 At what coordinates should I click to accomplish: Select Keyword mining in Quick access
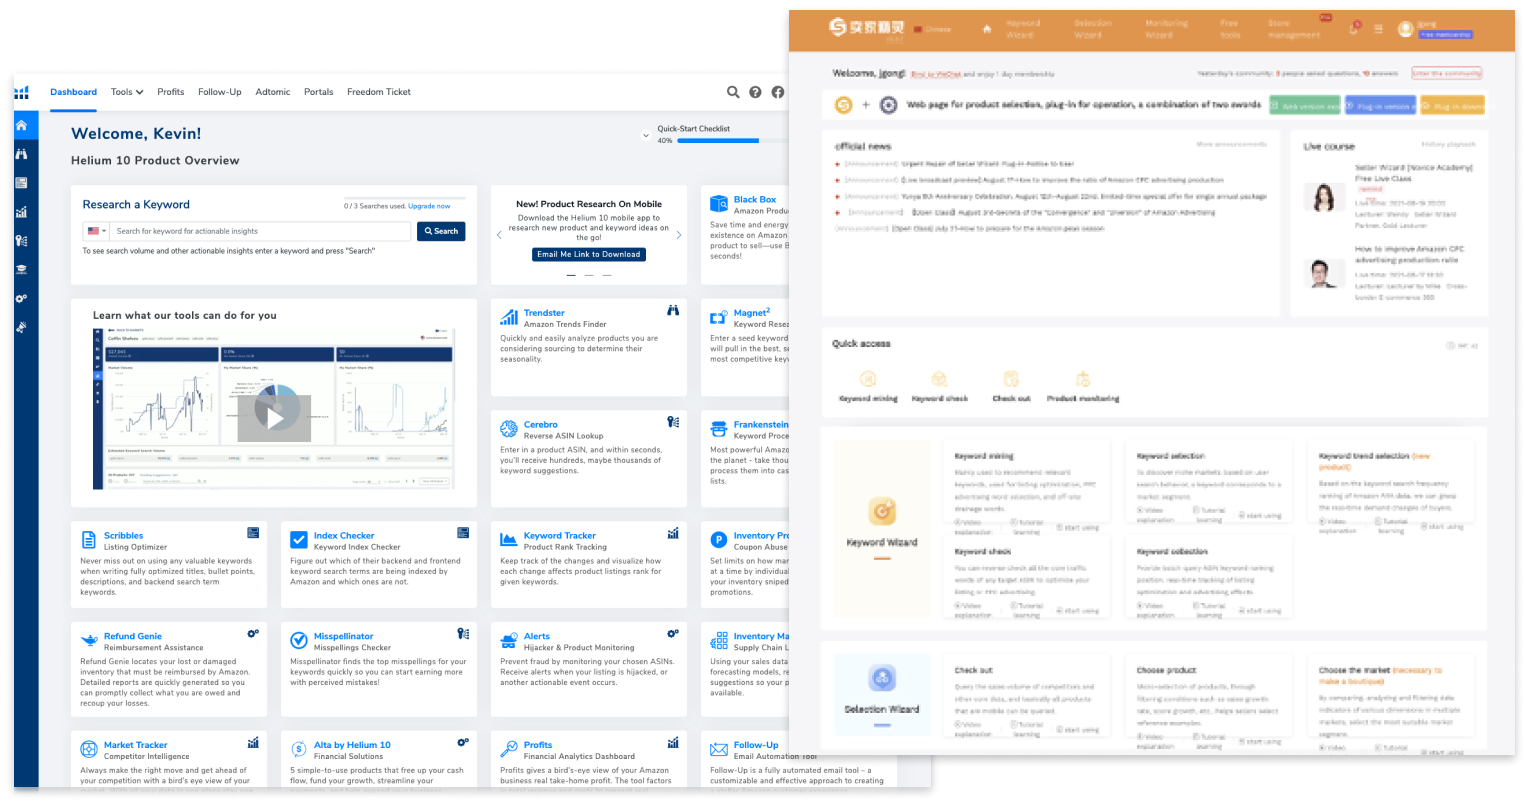[869, 382]
